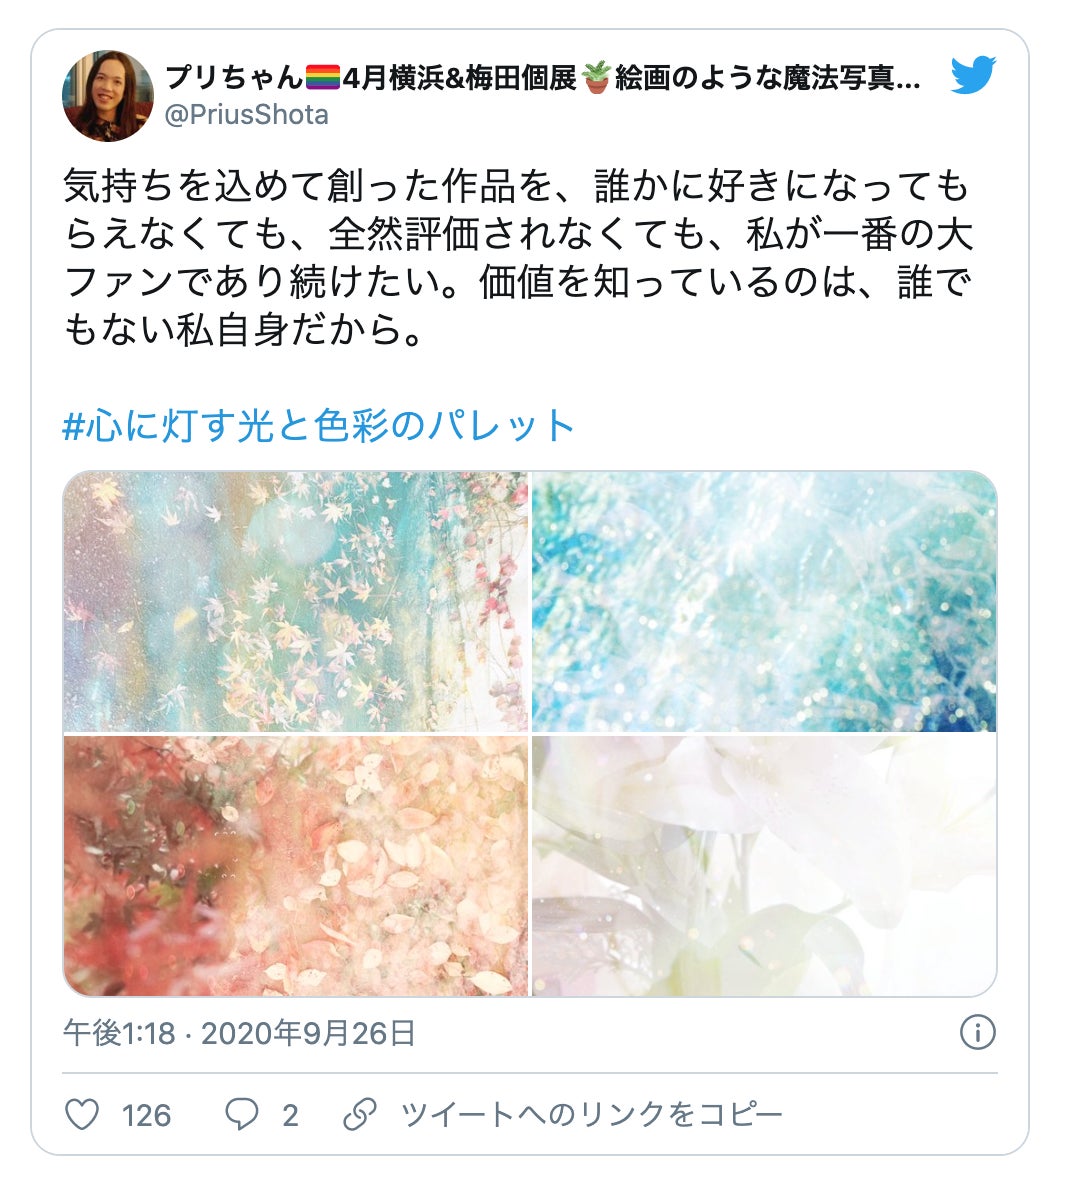Click the Twitter bird logo

[973, 74]
